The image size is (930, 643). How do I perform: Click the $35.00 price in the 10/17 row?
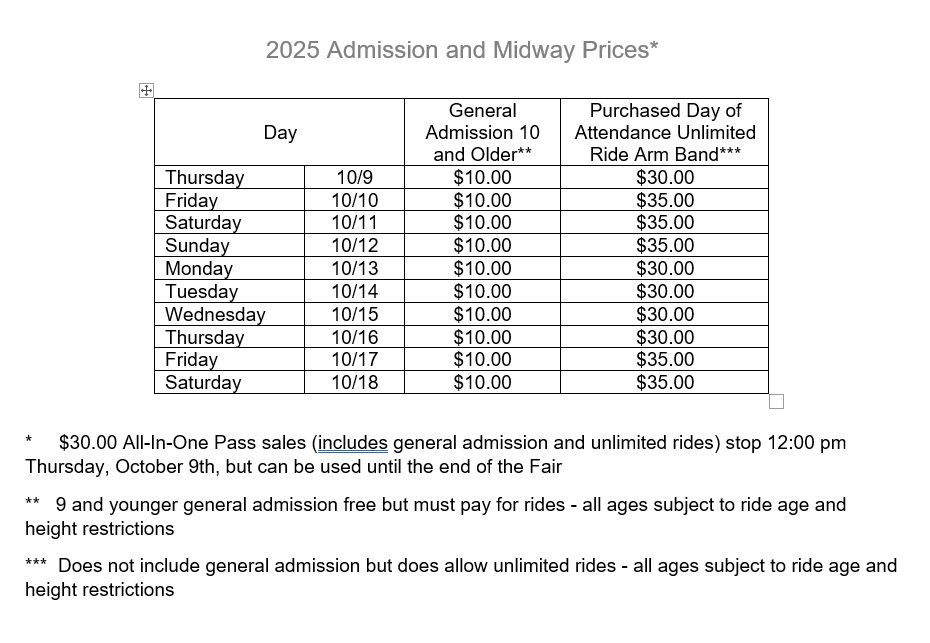pos(665,359)
